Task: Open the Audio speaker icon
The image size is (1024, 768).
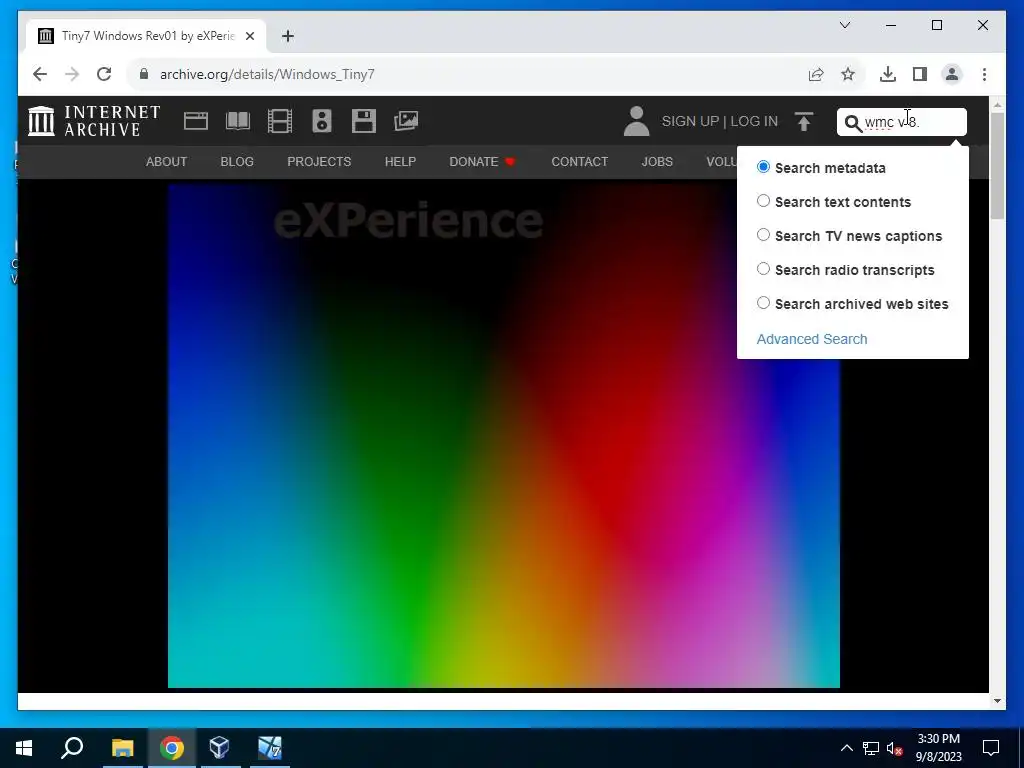Action: [322, 121]
